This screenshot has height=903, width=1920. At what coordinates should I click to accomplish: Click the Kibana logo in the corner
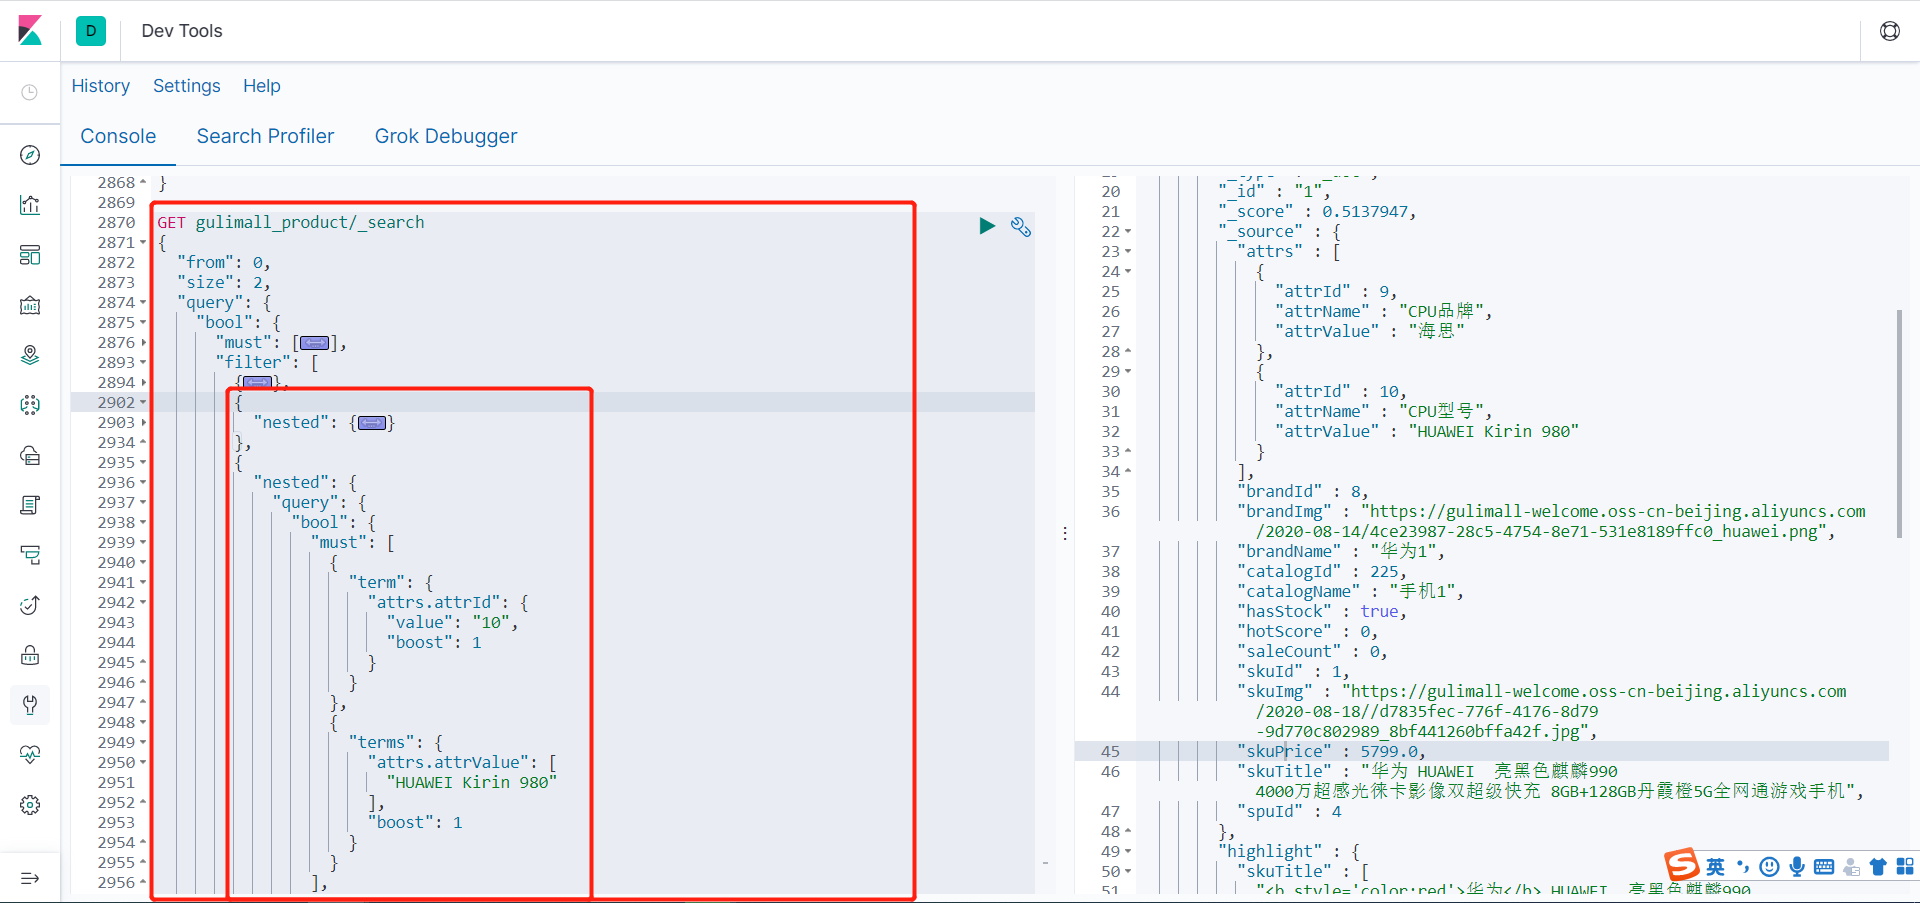coord(30,30)
